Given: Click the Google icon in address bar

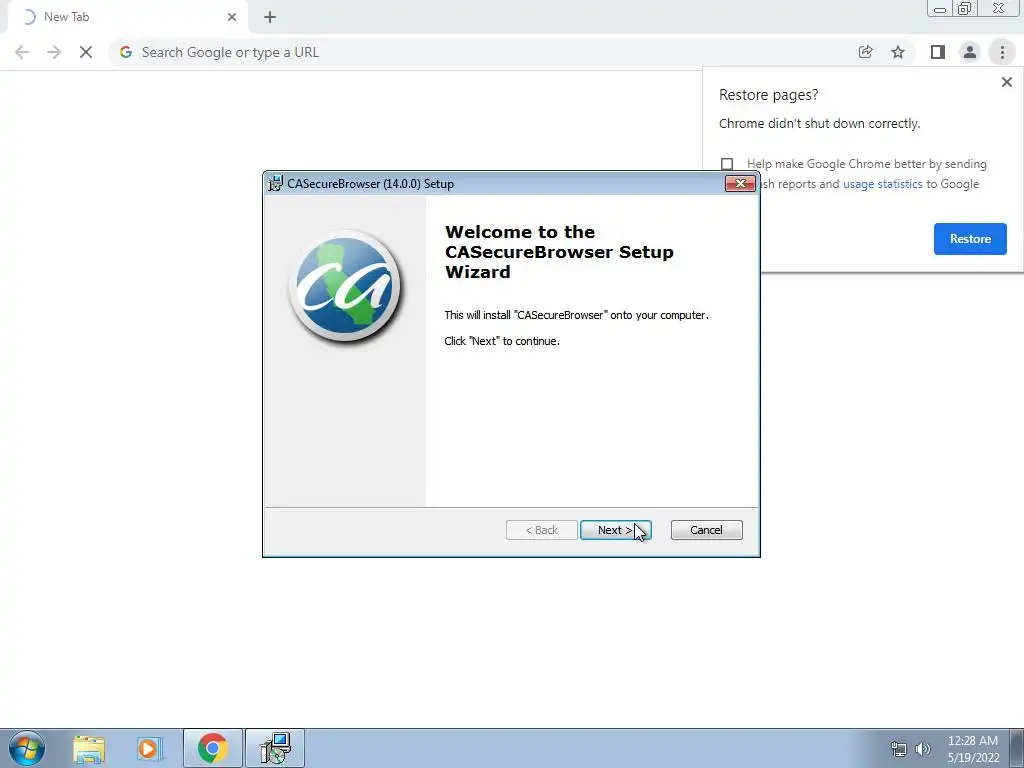Looking at the screenshot, I should 126,52.
